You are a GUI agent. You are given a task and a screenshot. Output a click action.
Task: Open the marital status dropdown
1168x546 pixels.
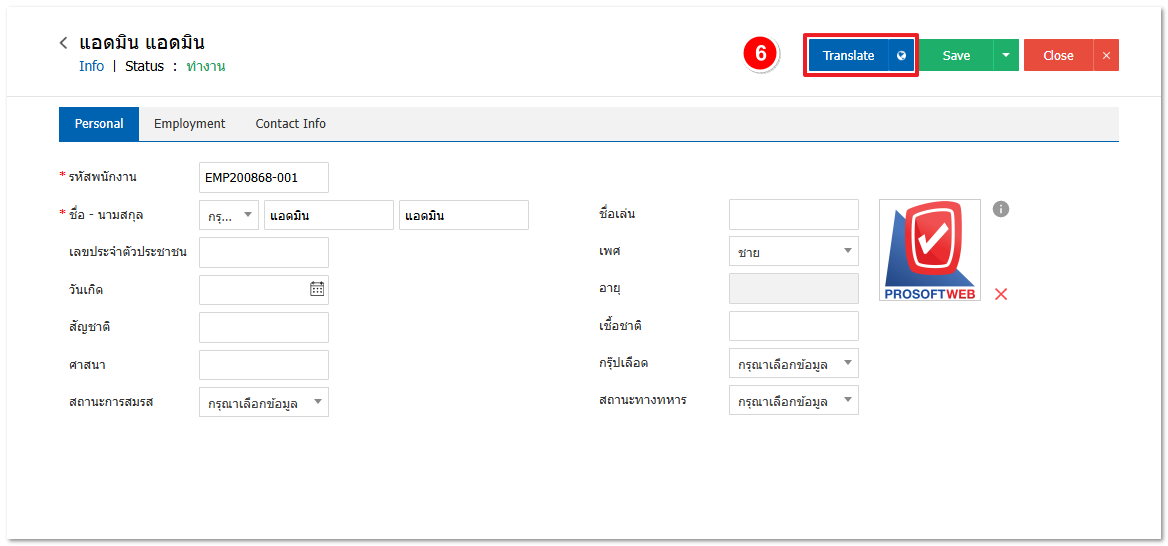pos(264,402)
